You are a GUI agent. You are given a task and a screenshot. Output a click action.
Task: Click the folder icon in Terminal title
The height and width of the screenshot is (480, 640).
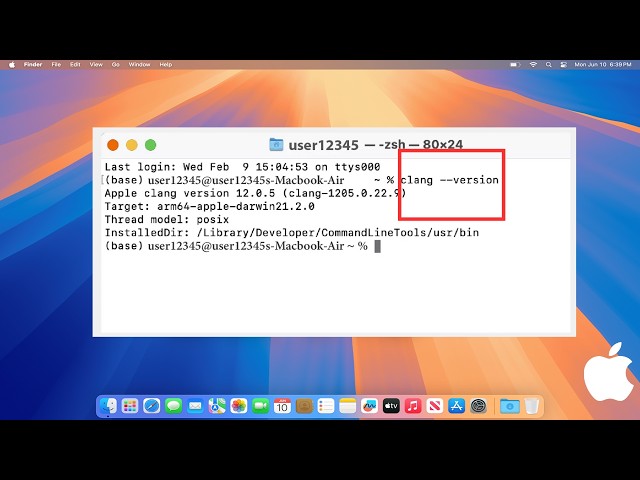(x=276, y=144)
